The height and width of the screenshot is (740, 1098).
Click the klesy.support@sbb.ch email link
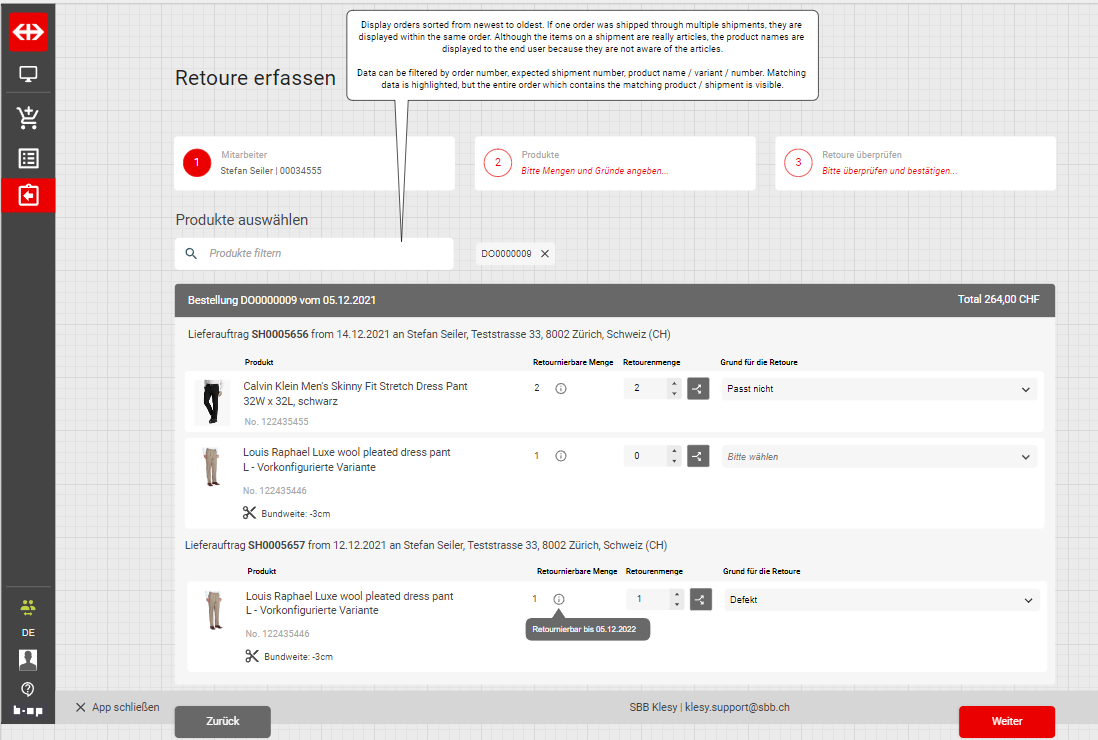(x=737, y=707)
